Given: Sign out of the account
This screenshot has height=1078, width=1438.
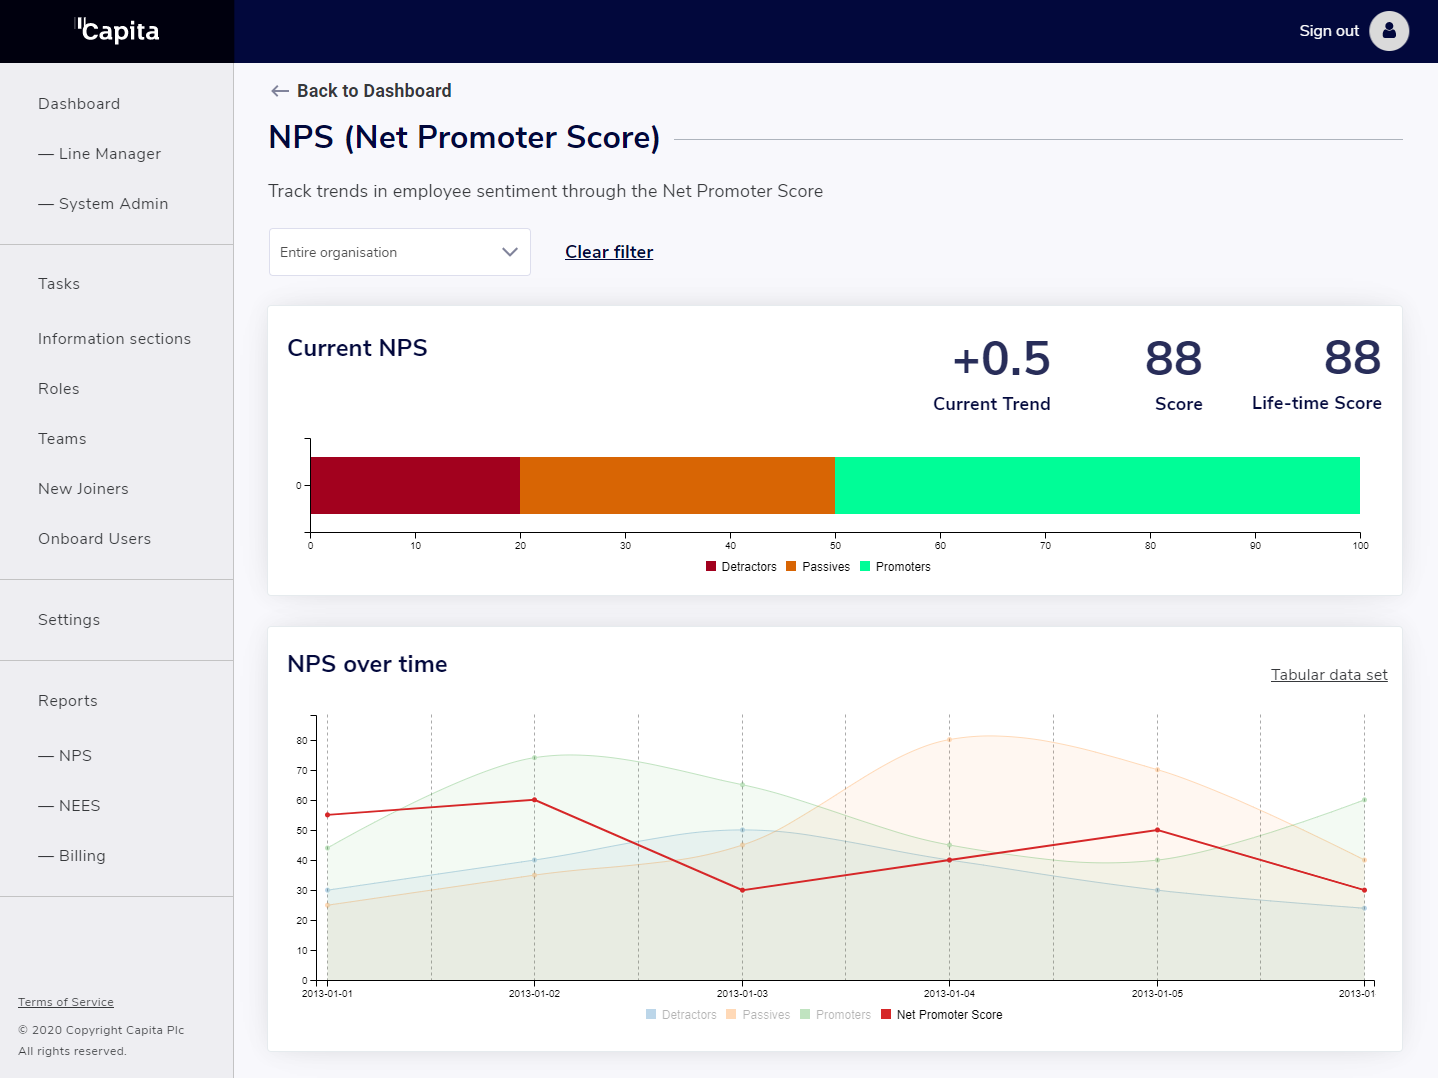Looking at the screenshot, I should [x=1328, y=31].
